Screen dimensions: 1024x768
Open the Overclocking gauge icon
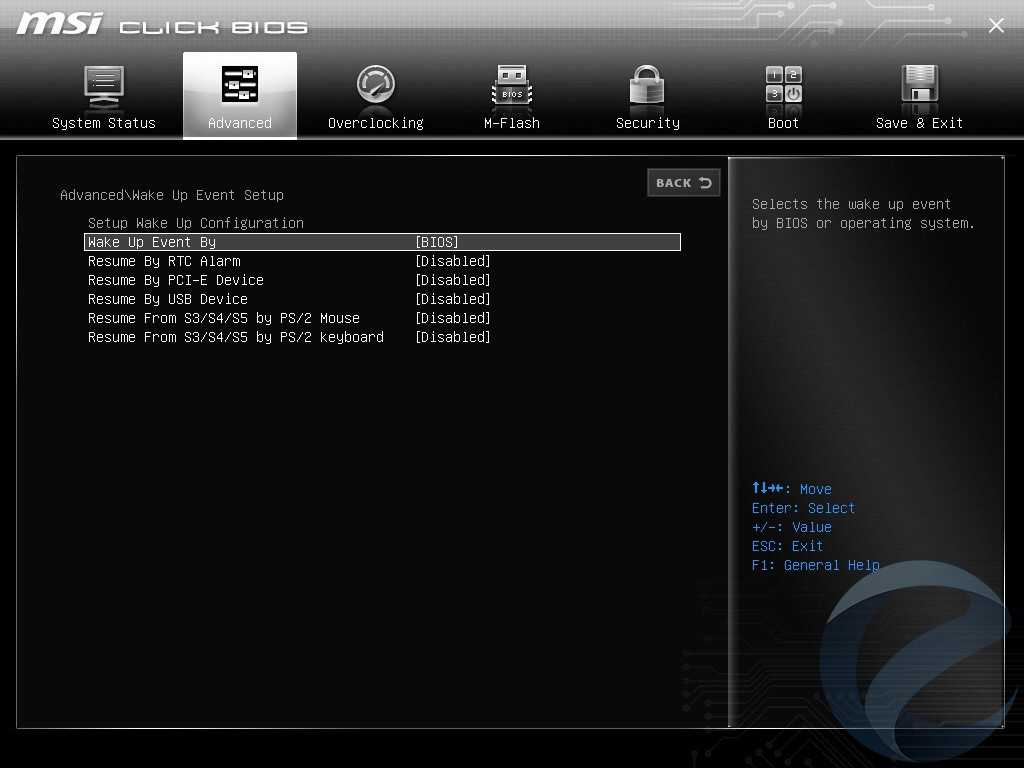376,86
